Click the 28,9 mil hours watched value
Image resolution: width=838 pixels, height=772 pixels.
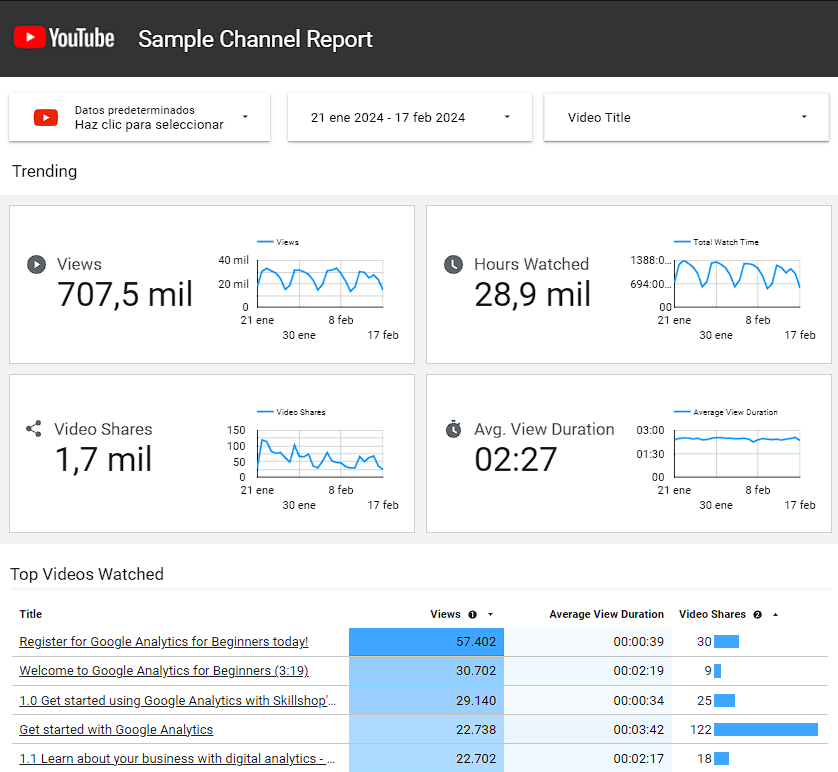point(532,294)
